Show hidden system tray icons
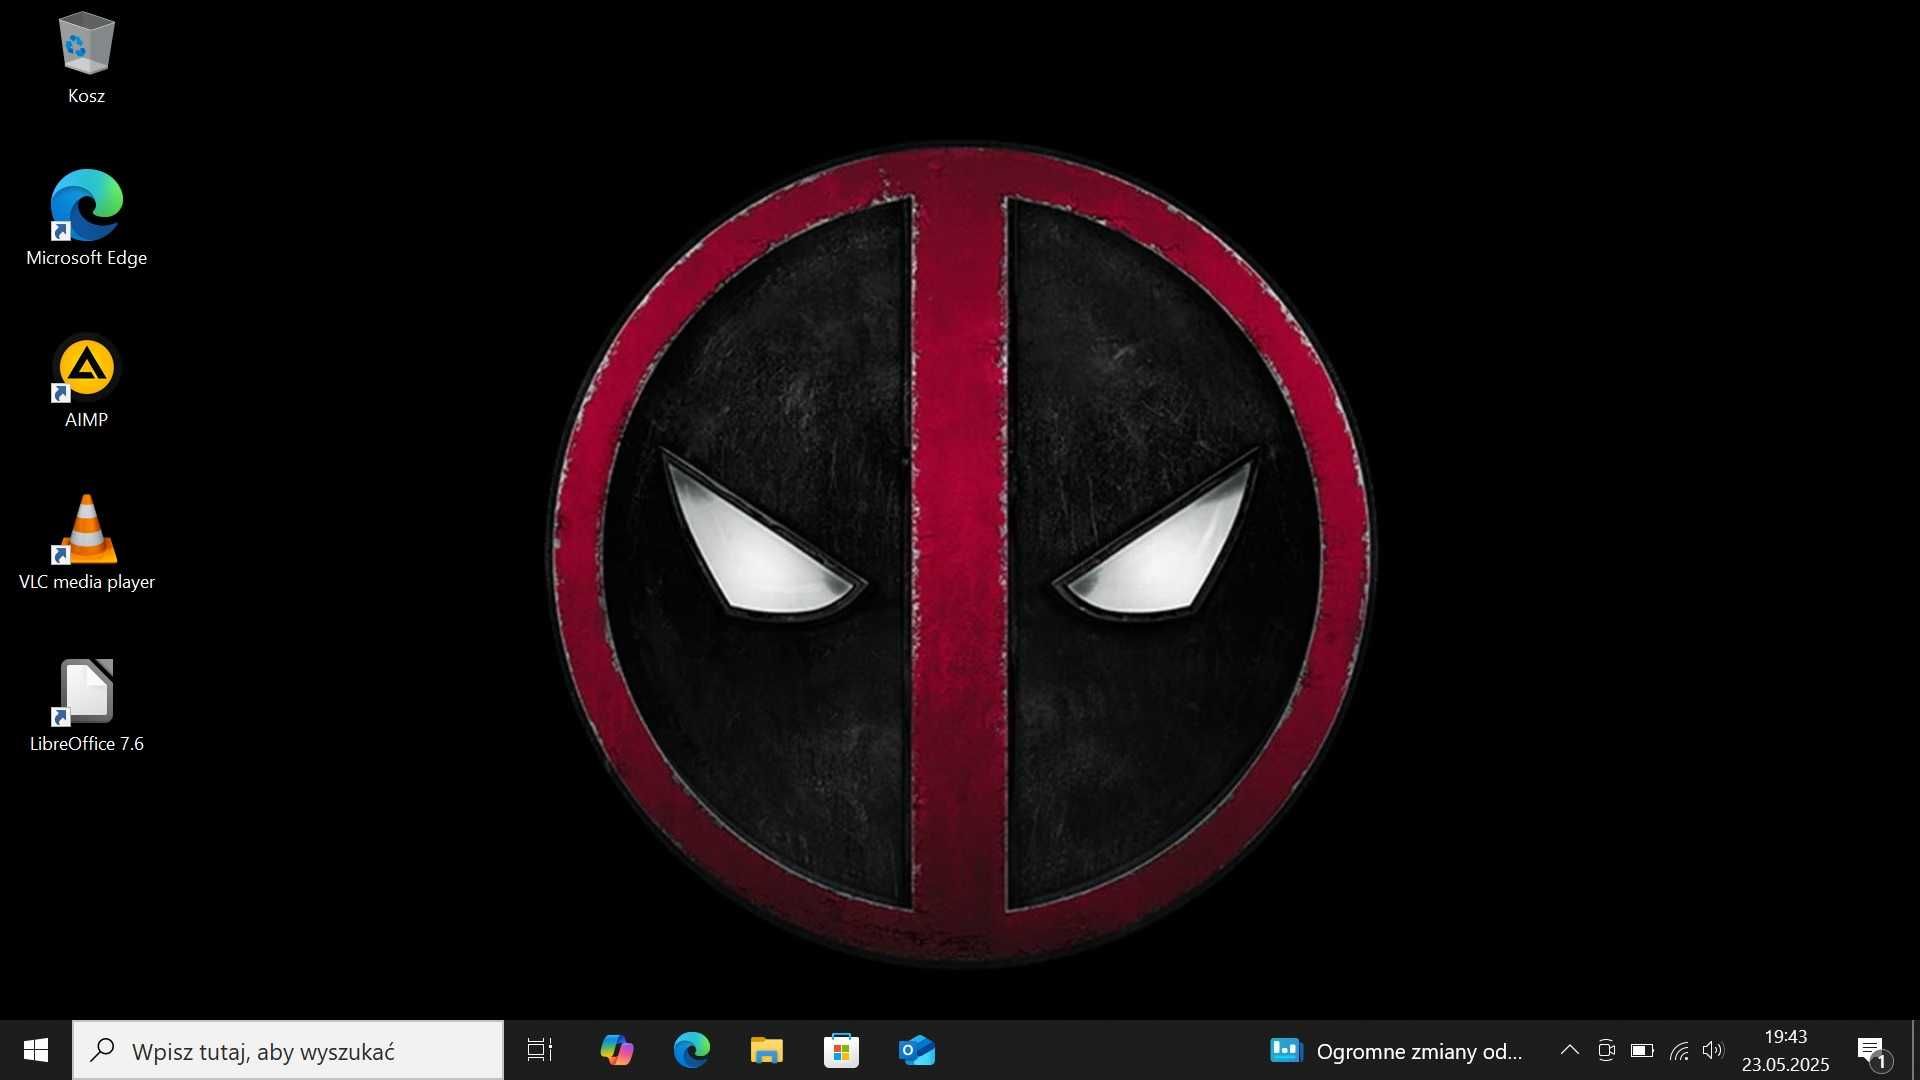The width and height of the screenshot is (1920, 1080). tap(1570, 1050)
